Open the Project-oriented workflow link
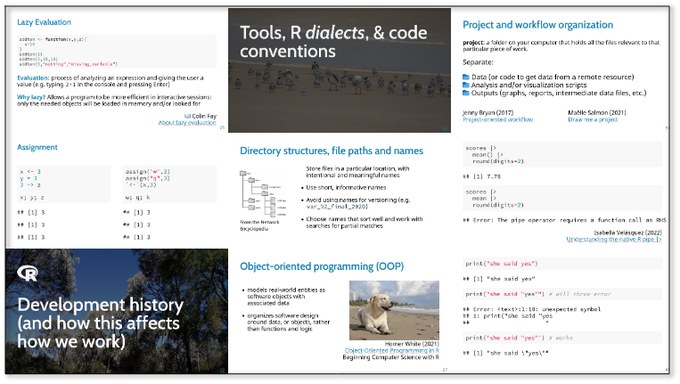Screen dimensions: 680x384 [497, 119]
